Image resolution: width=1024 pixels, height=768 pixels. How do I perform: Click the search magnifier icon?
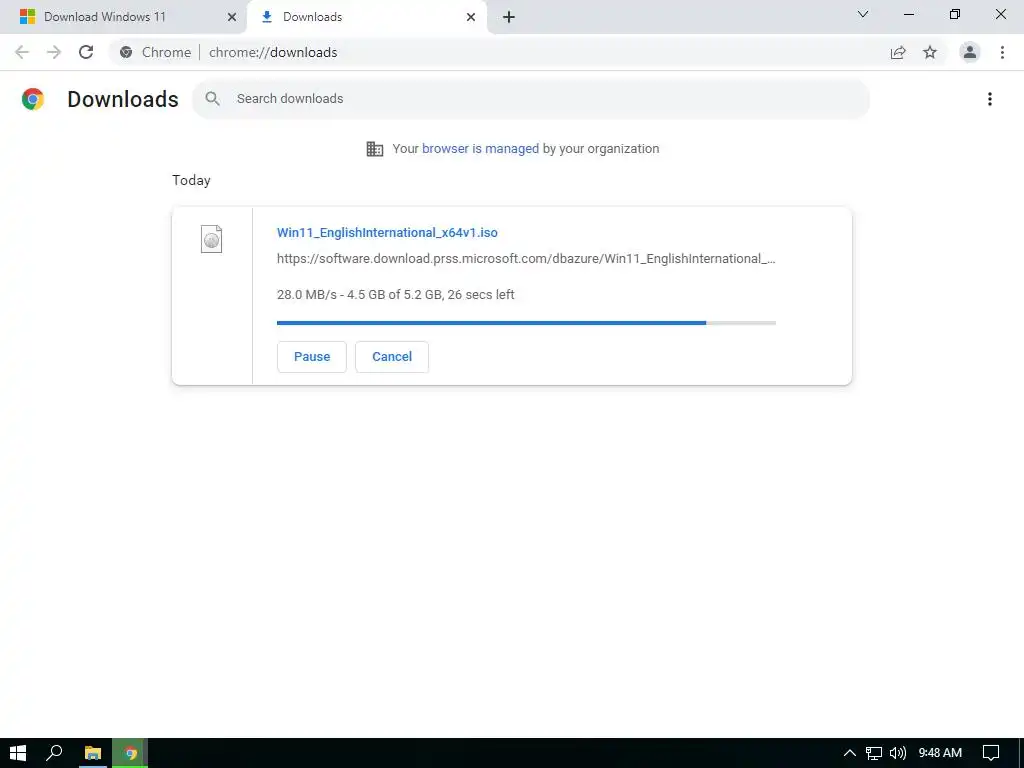[212, 99]
